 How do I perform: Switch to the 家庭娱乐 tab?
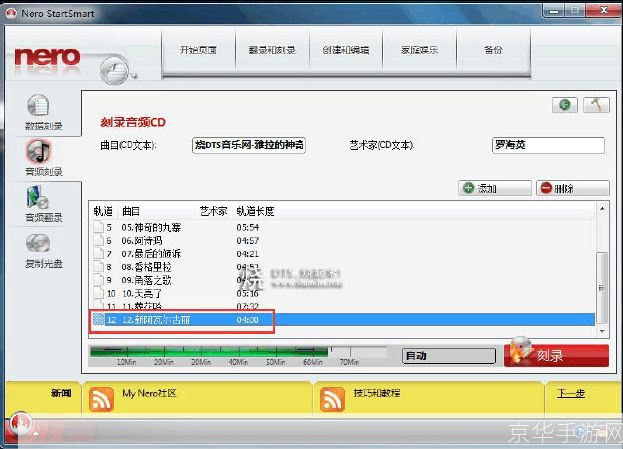pyautogui.click(x=420, y=50)
